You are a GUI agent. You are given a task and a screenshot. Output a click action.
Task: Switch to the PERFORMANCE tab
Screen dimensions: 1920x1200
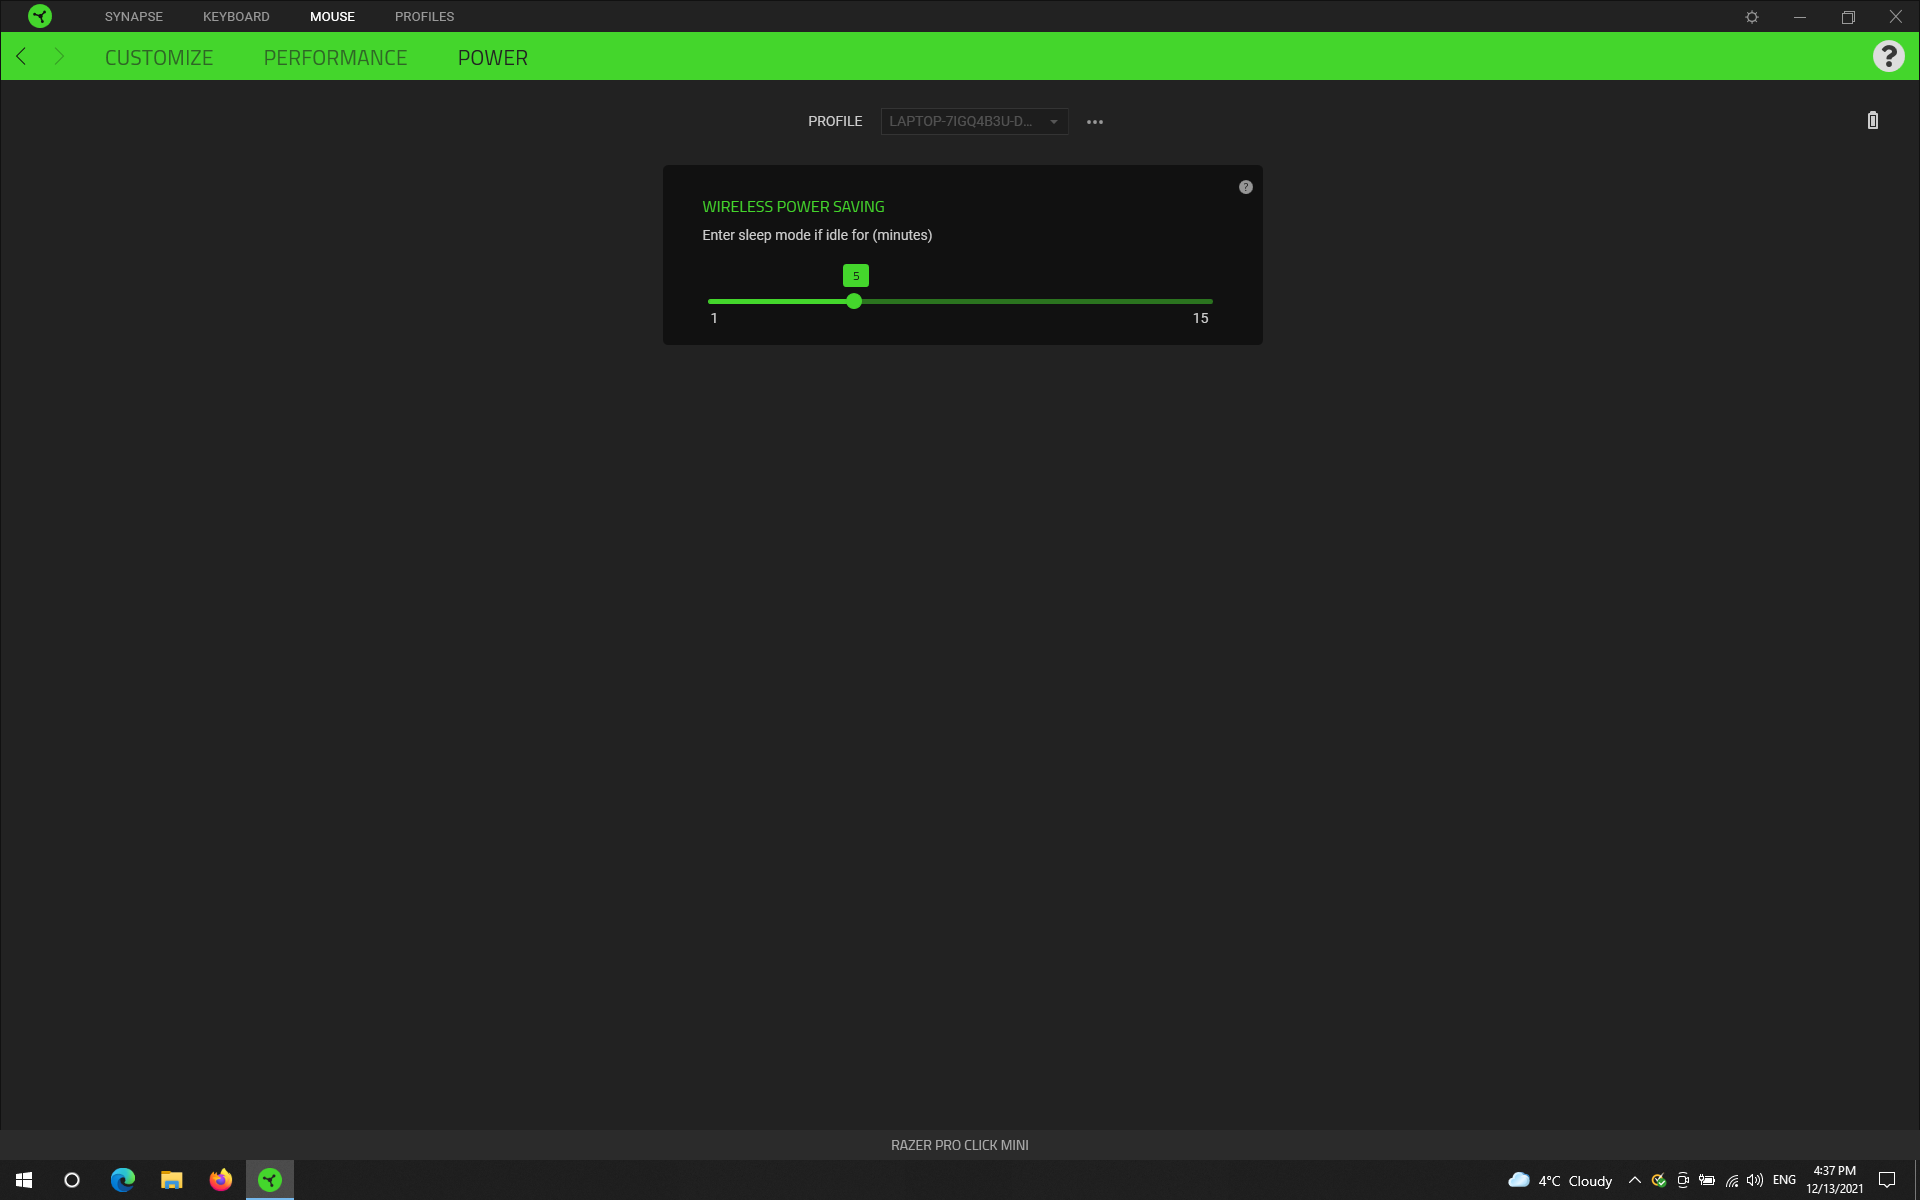[x=335, y=58]
